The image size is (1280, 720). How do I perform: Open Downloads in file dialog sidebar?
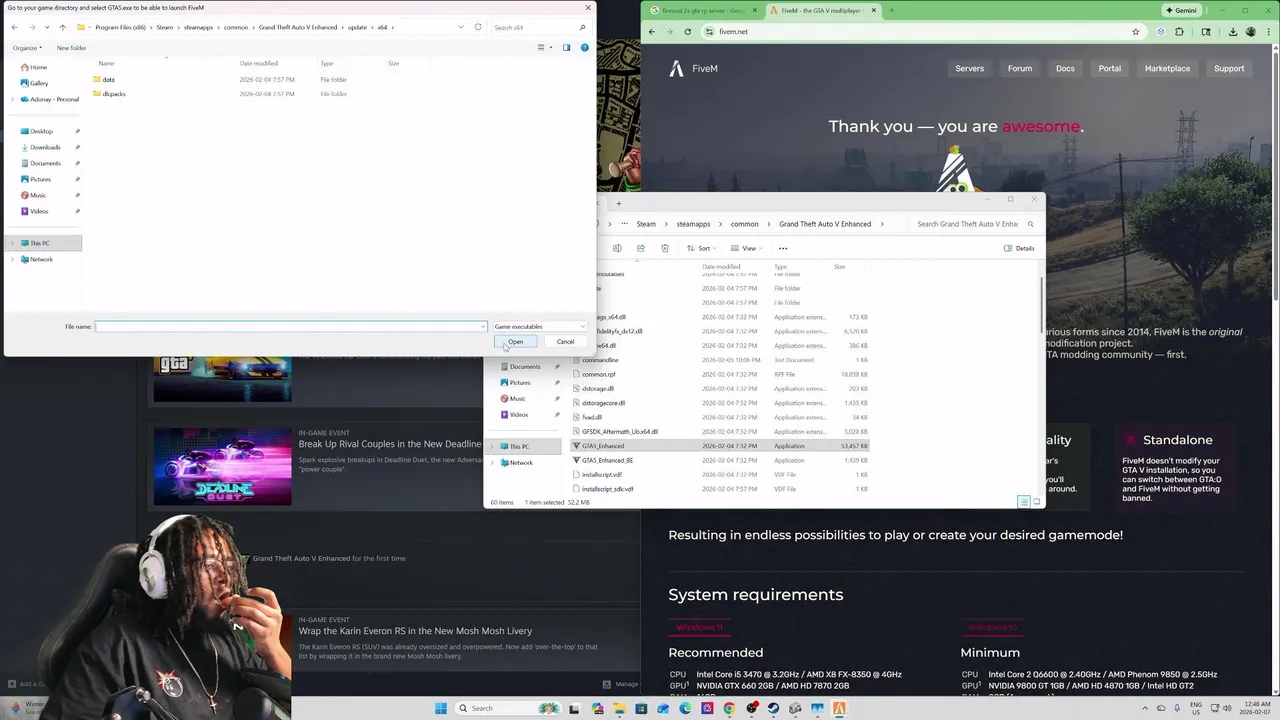45,147
